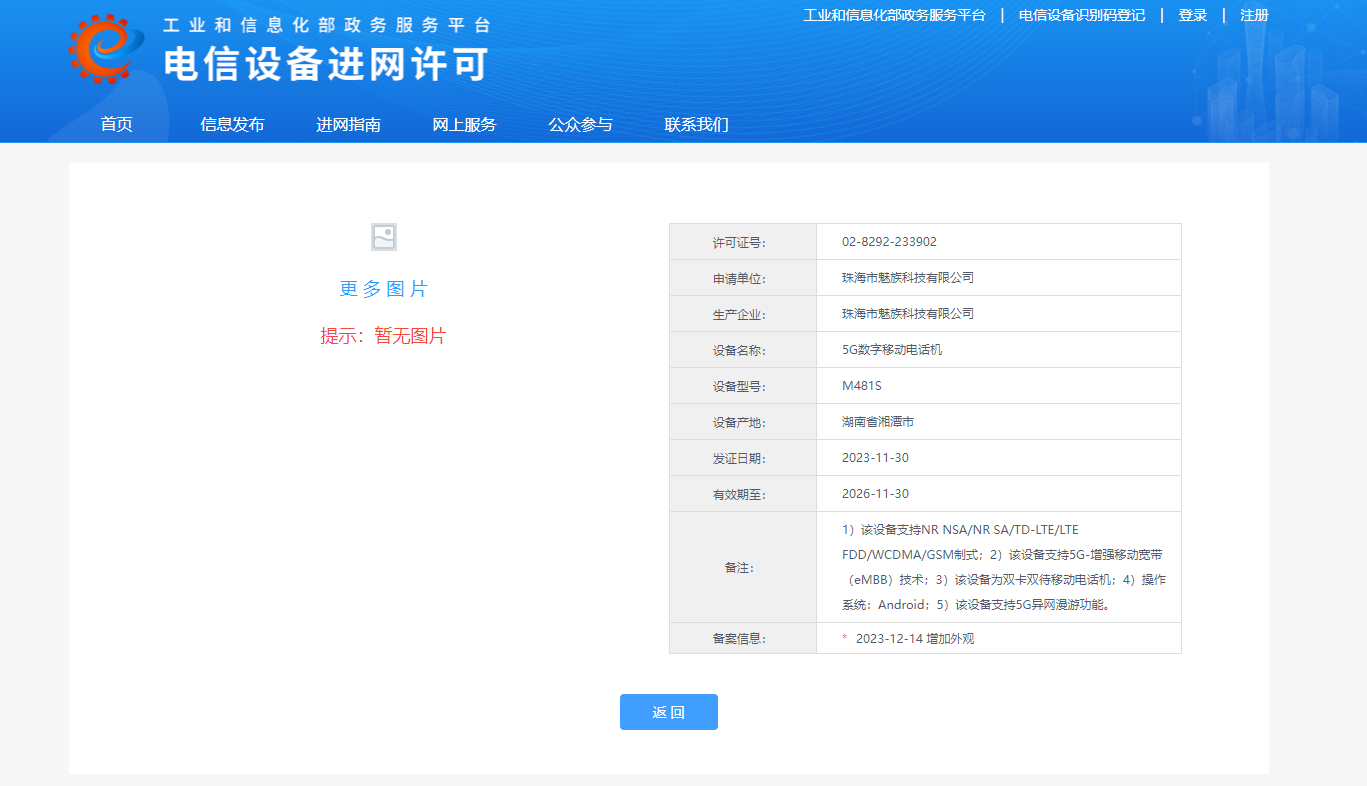
Task: Click the 电信设备进网许可 header title
Action: [326, 64]
